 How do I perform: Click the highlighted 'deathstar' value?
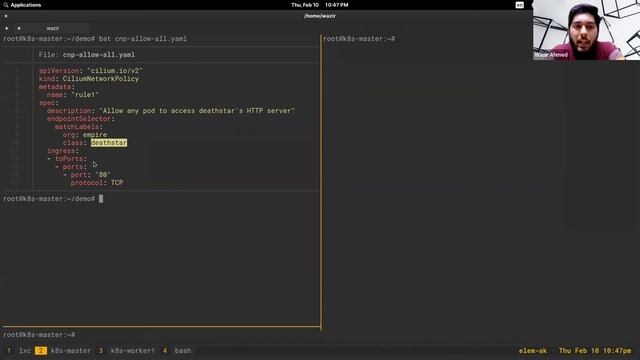click(109, 143)
